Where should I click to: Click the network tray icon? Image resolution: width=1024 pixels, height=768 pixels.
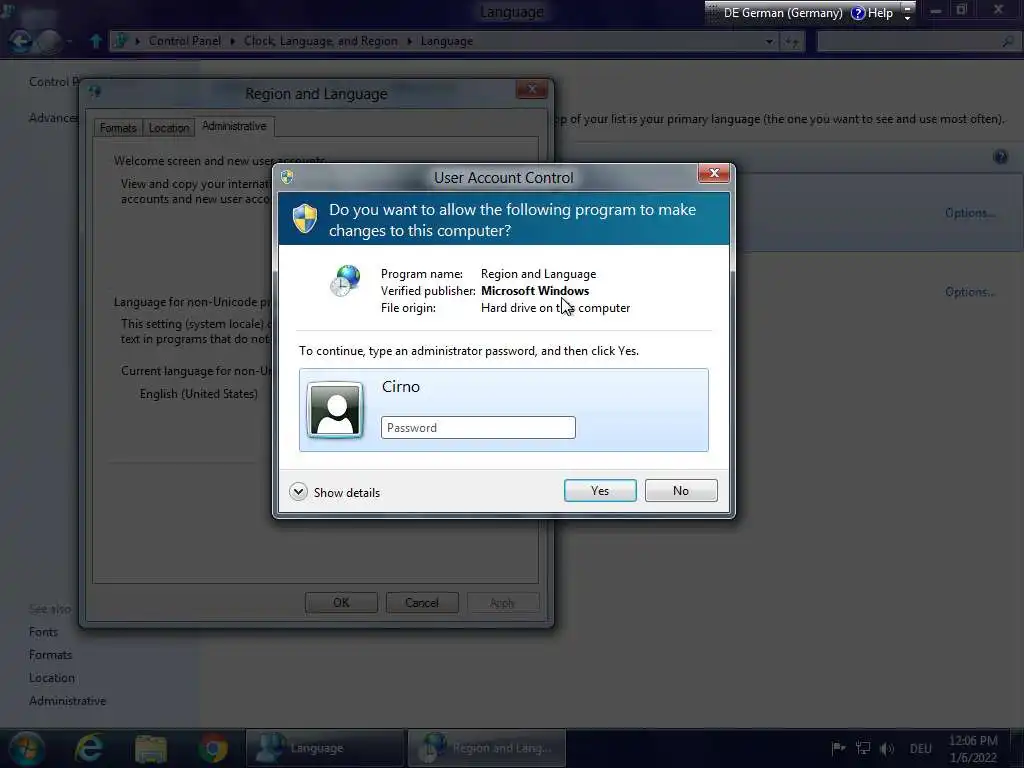click(x=863, y=748)
